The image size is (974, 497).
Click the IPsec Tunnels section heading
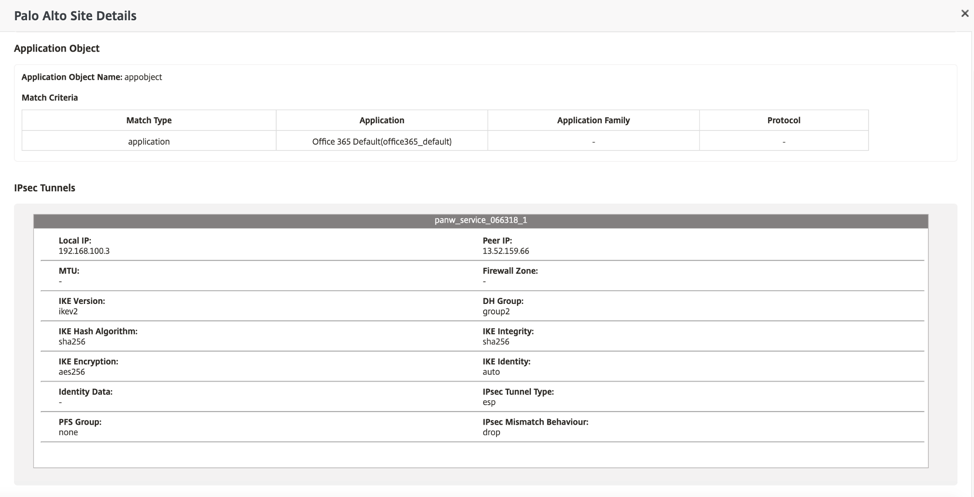coord(45,188)
